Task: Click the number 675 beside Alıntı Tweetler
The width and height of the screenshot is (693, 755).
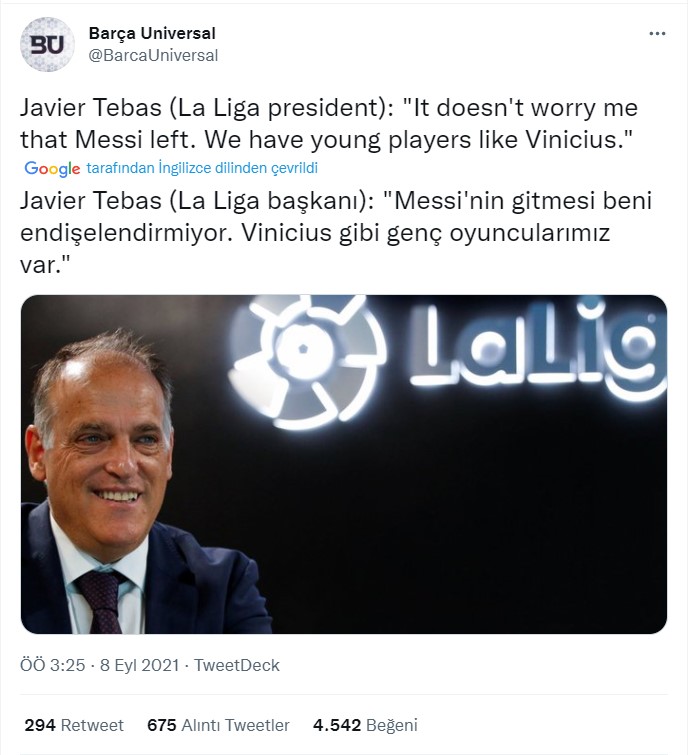Action: click(x=162, y=725)
